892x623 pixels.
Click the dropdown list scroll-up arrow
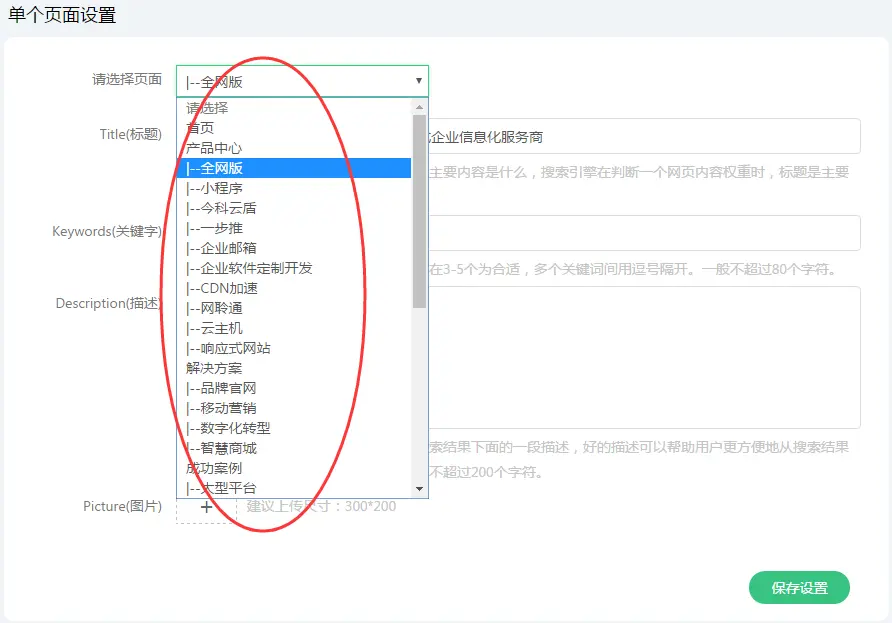[x=419, y=107]
